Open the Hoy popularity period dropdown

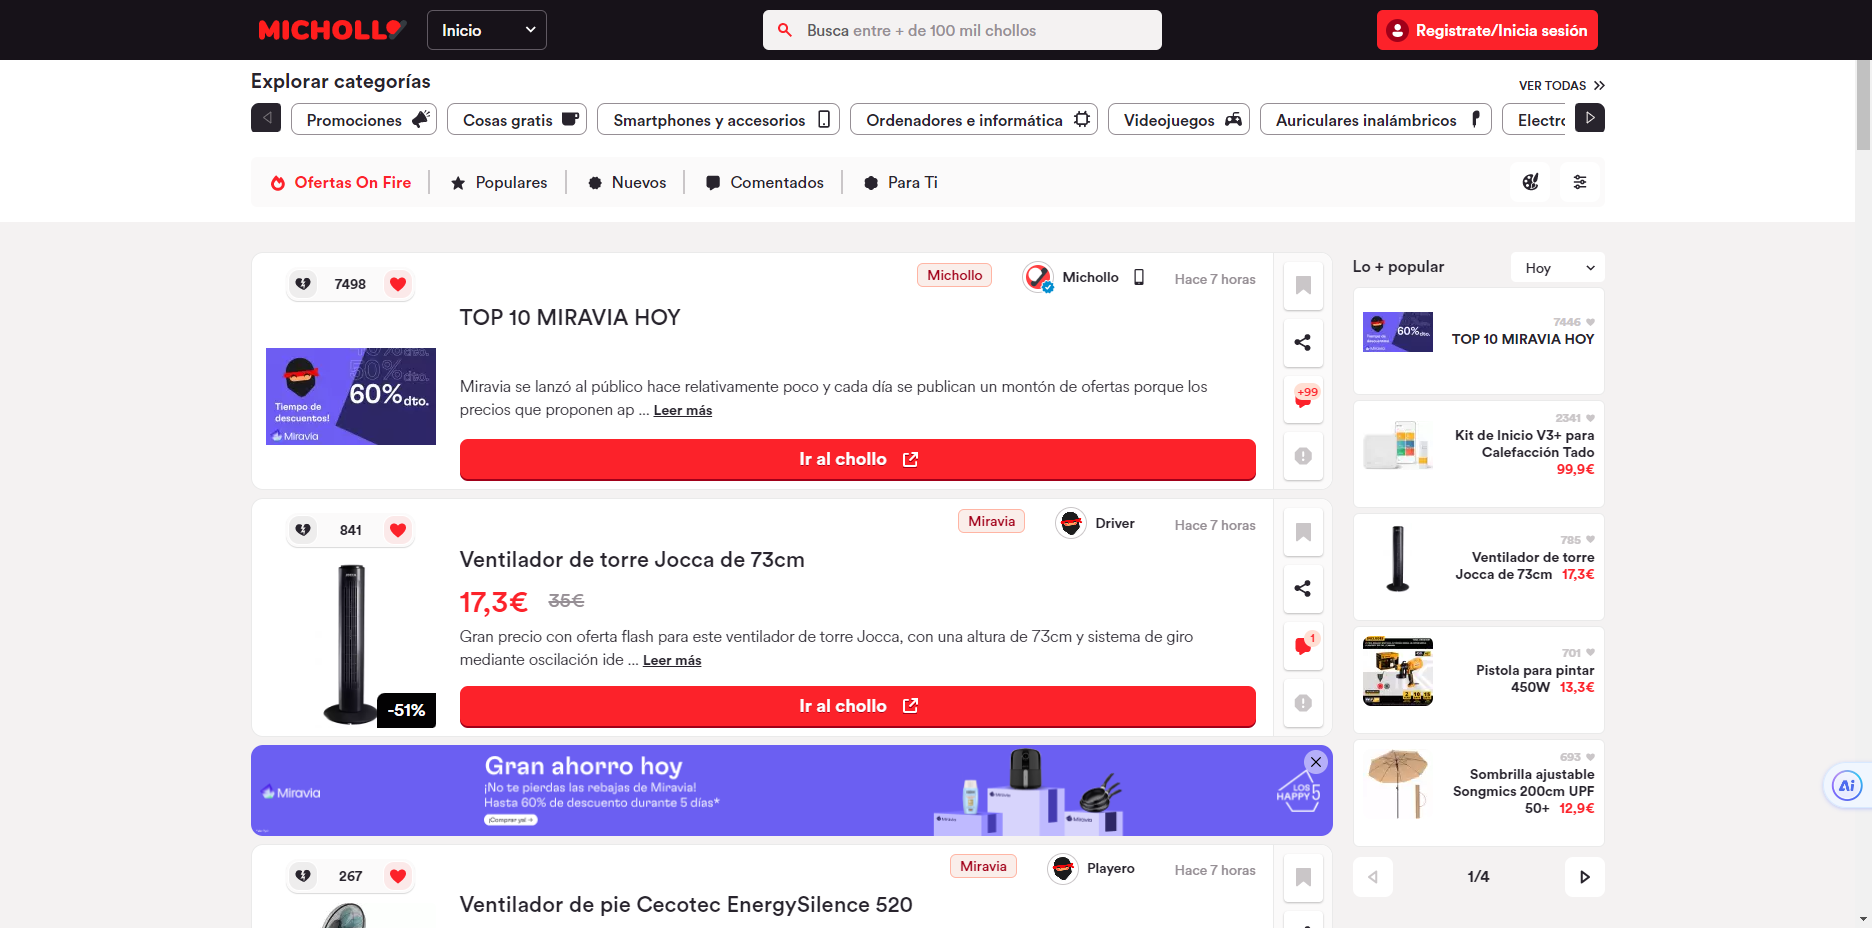[x=1558, y=268]
